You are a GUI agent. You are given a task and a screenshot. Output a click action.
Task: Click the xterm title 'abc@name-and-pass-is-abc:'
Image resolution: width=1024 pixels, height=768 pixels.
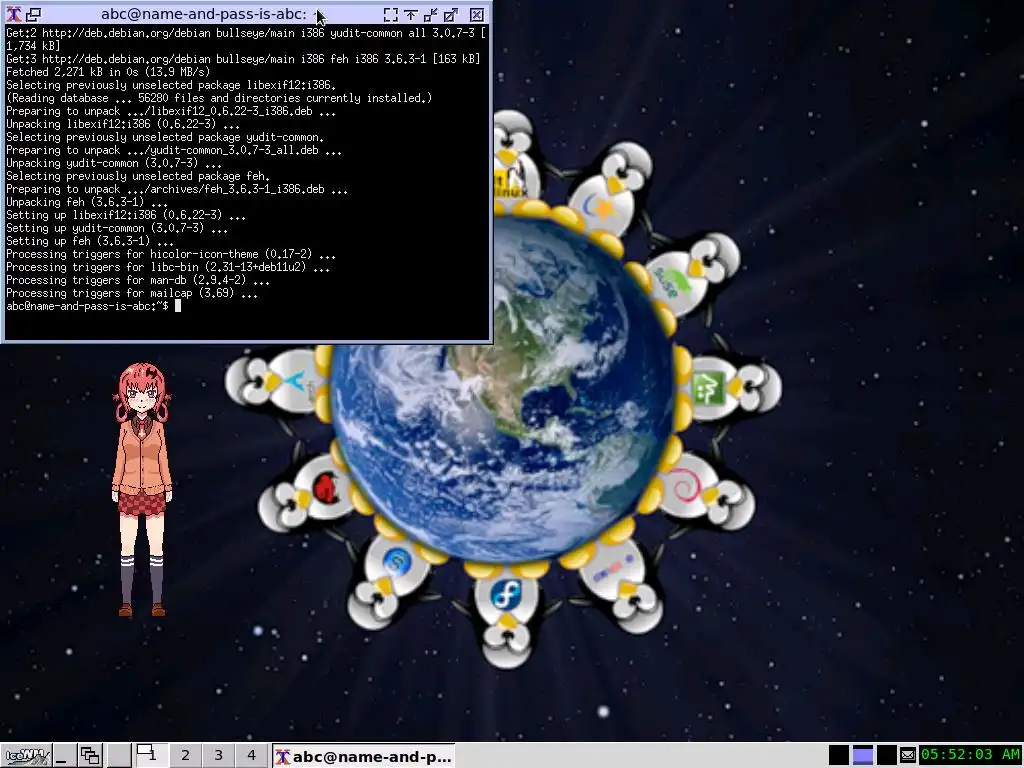pyautogui.click(x=204, y=14)
